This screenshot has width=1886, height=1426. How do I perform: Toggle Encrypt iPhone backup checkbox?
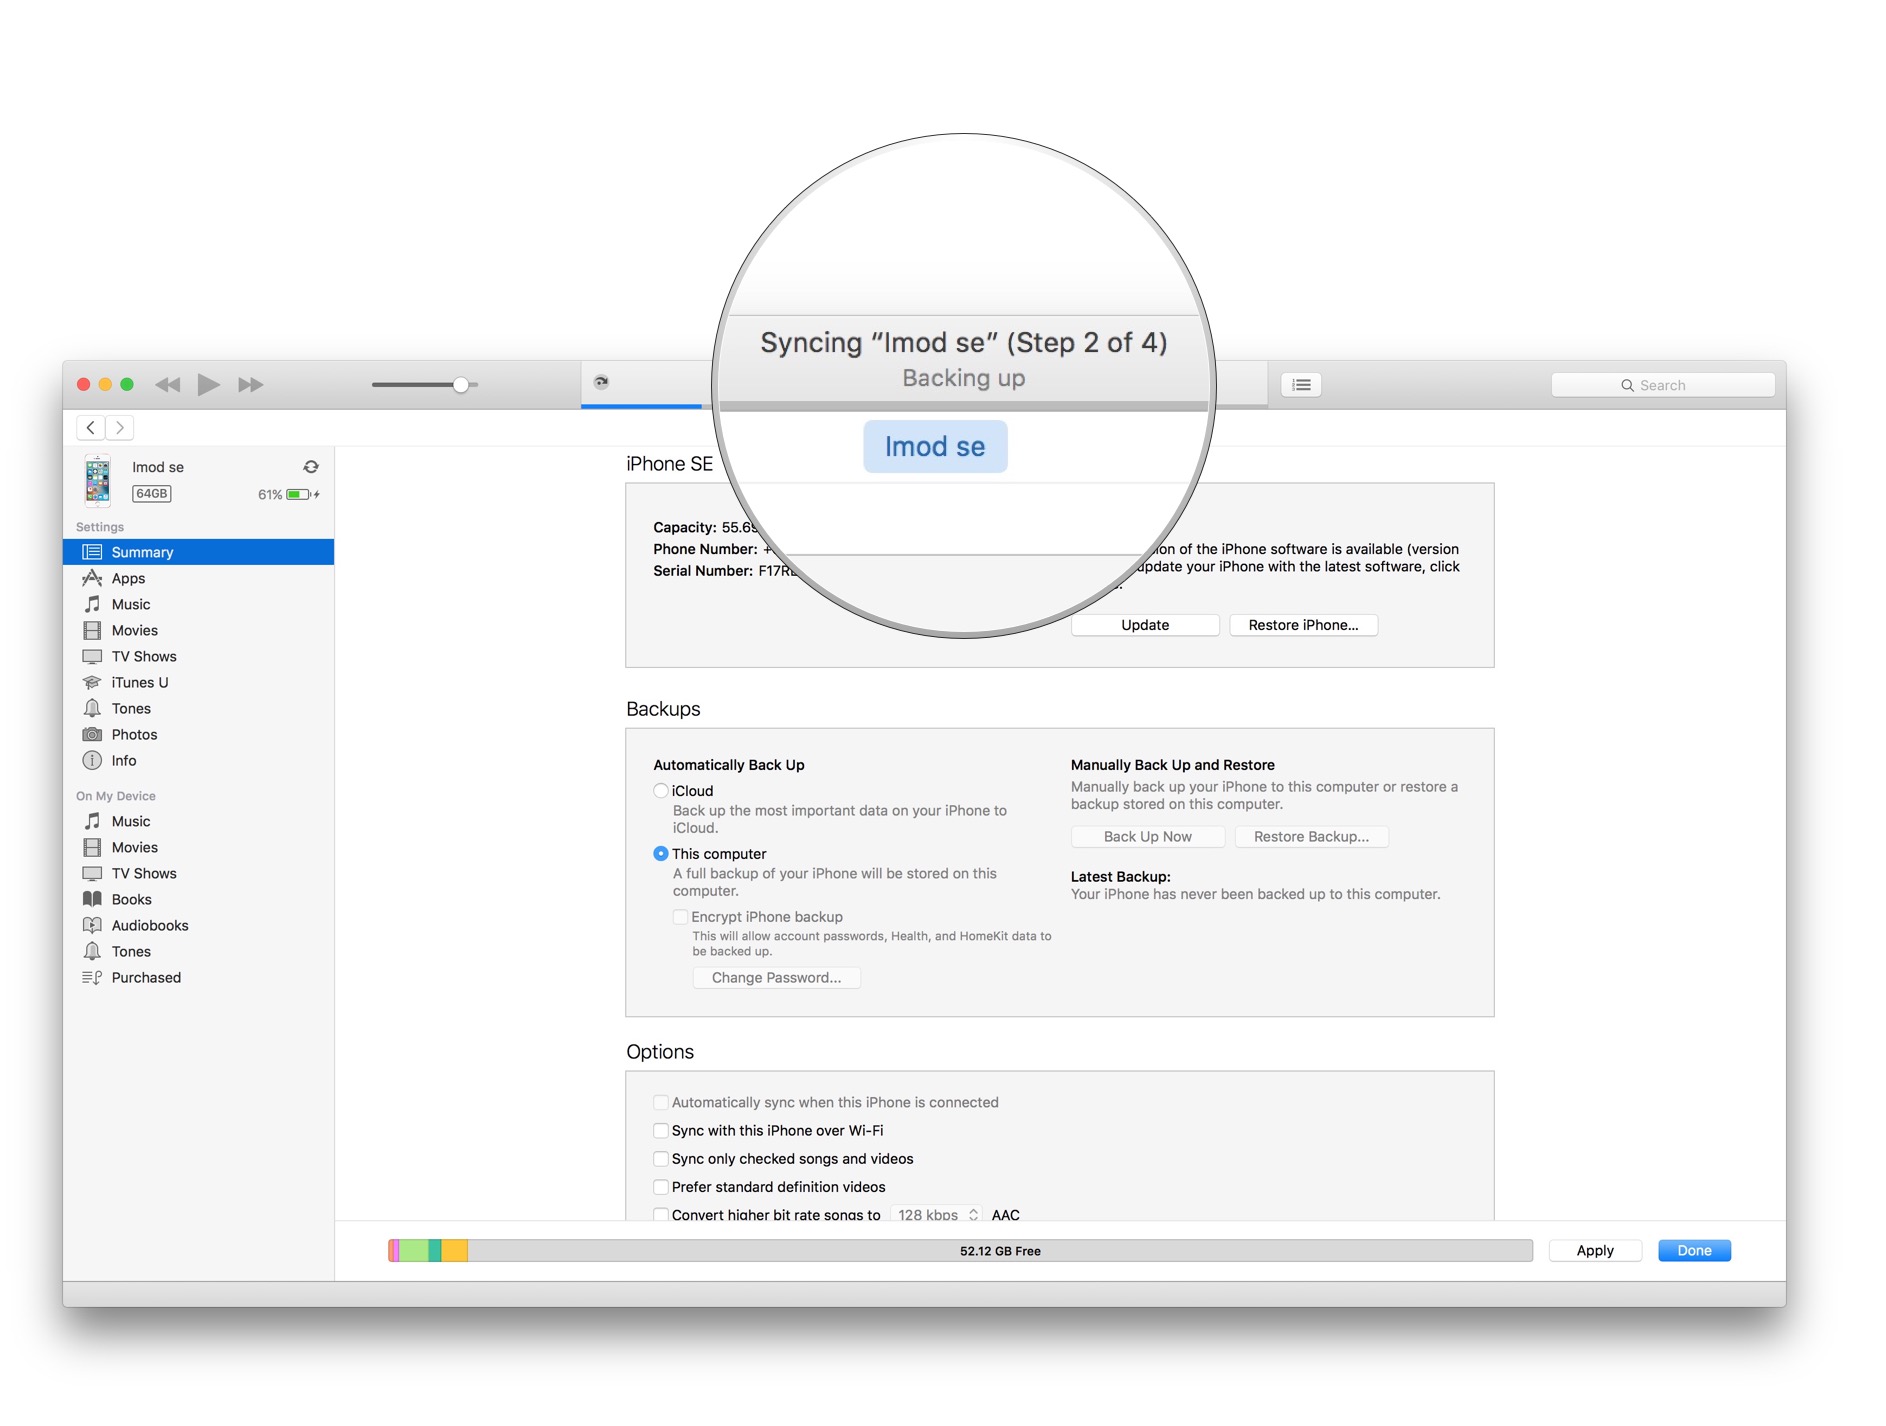[680, 917]
